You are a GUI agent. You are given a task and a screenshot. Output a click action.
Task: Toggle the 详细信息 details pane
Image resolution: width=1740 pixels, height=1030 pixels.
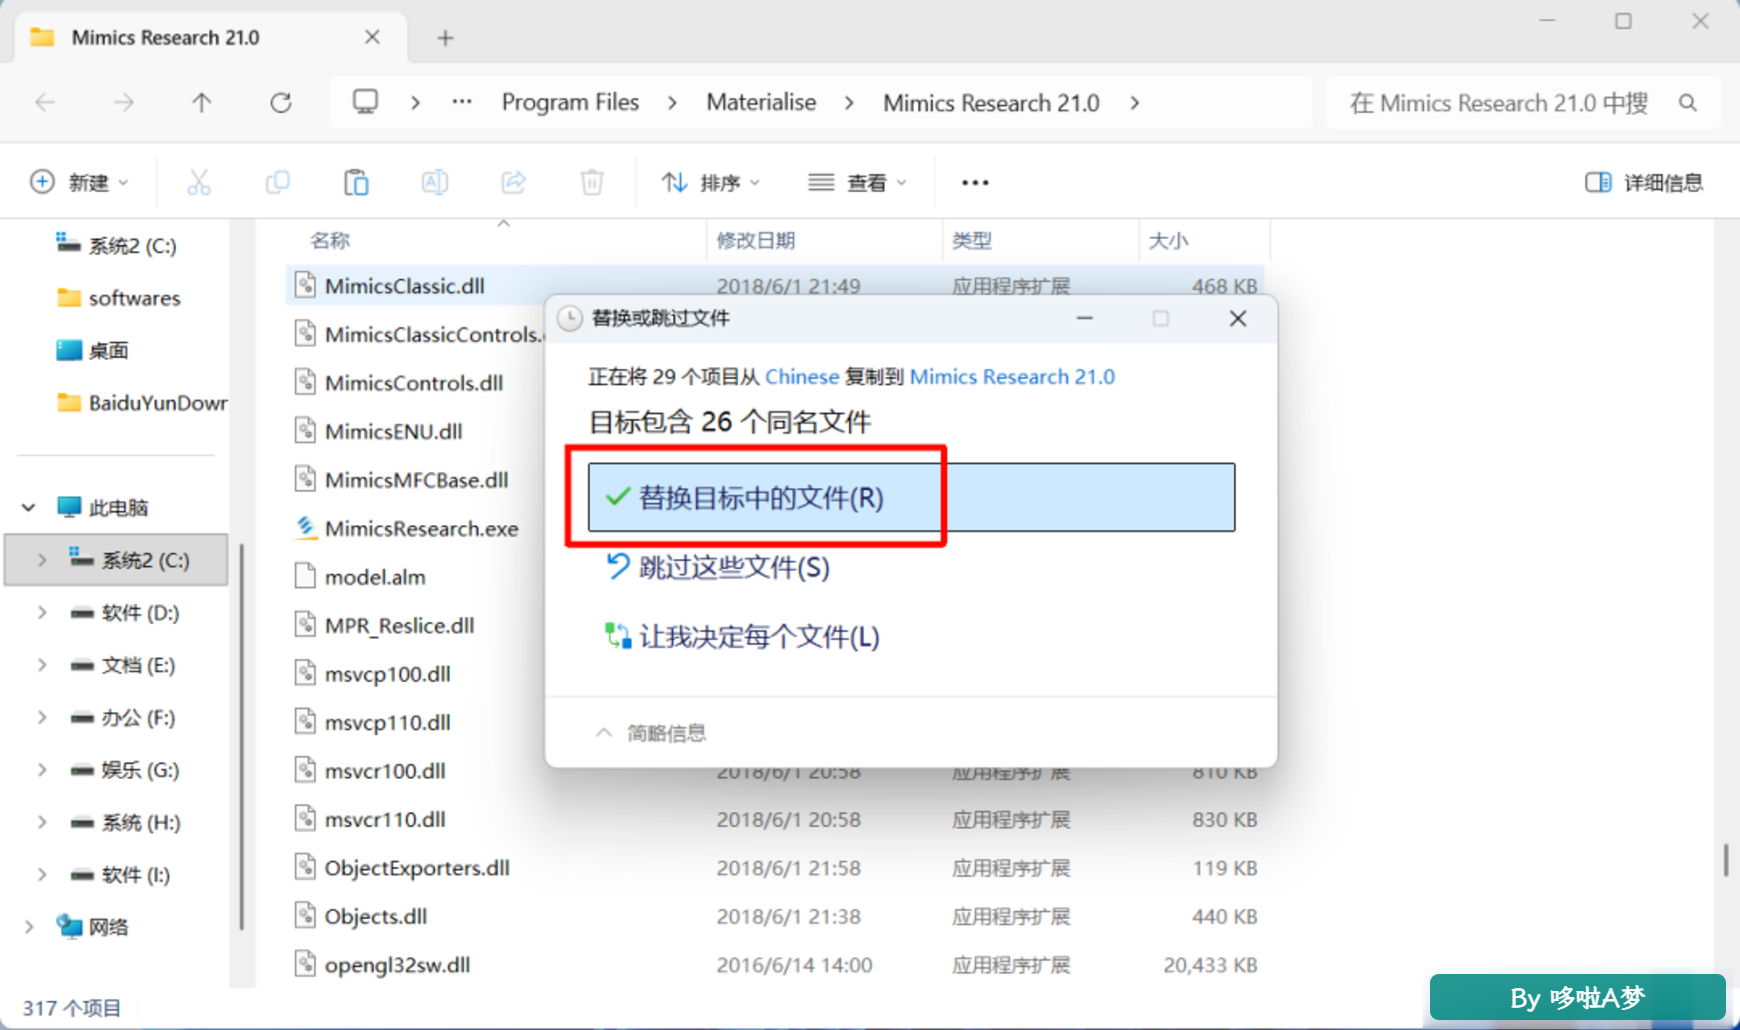point(1644,182)
